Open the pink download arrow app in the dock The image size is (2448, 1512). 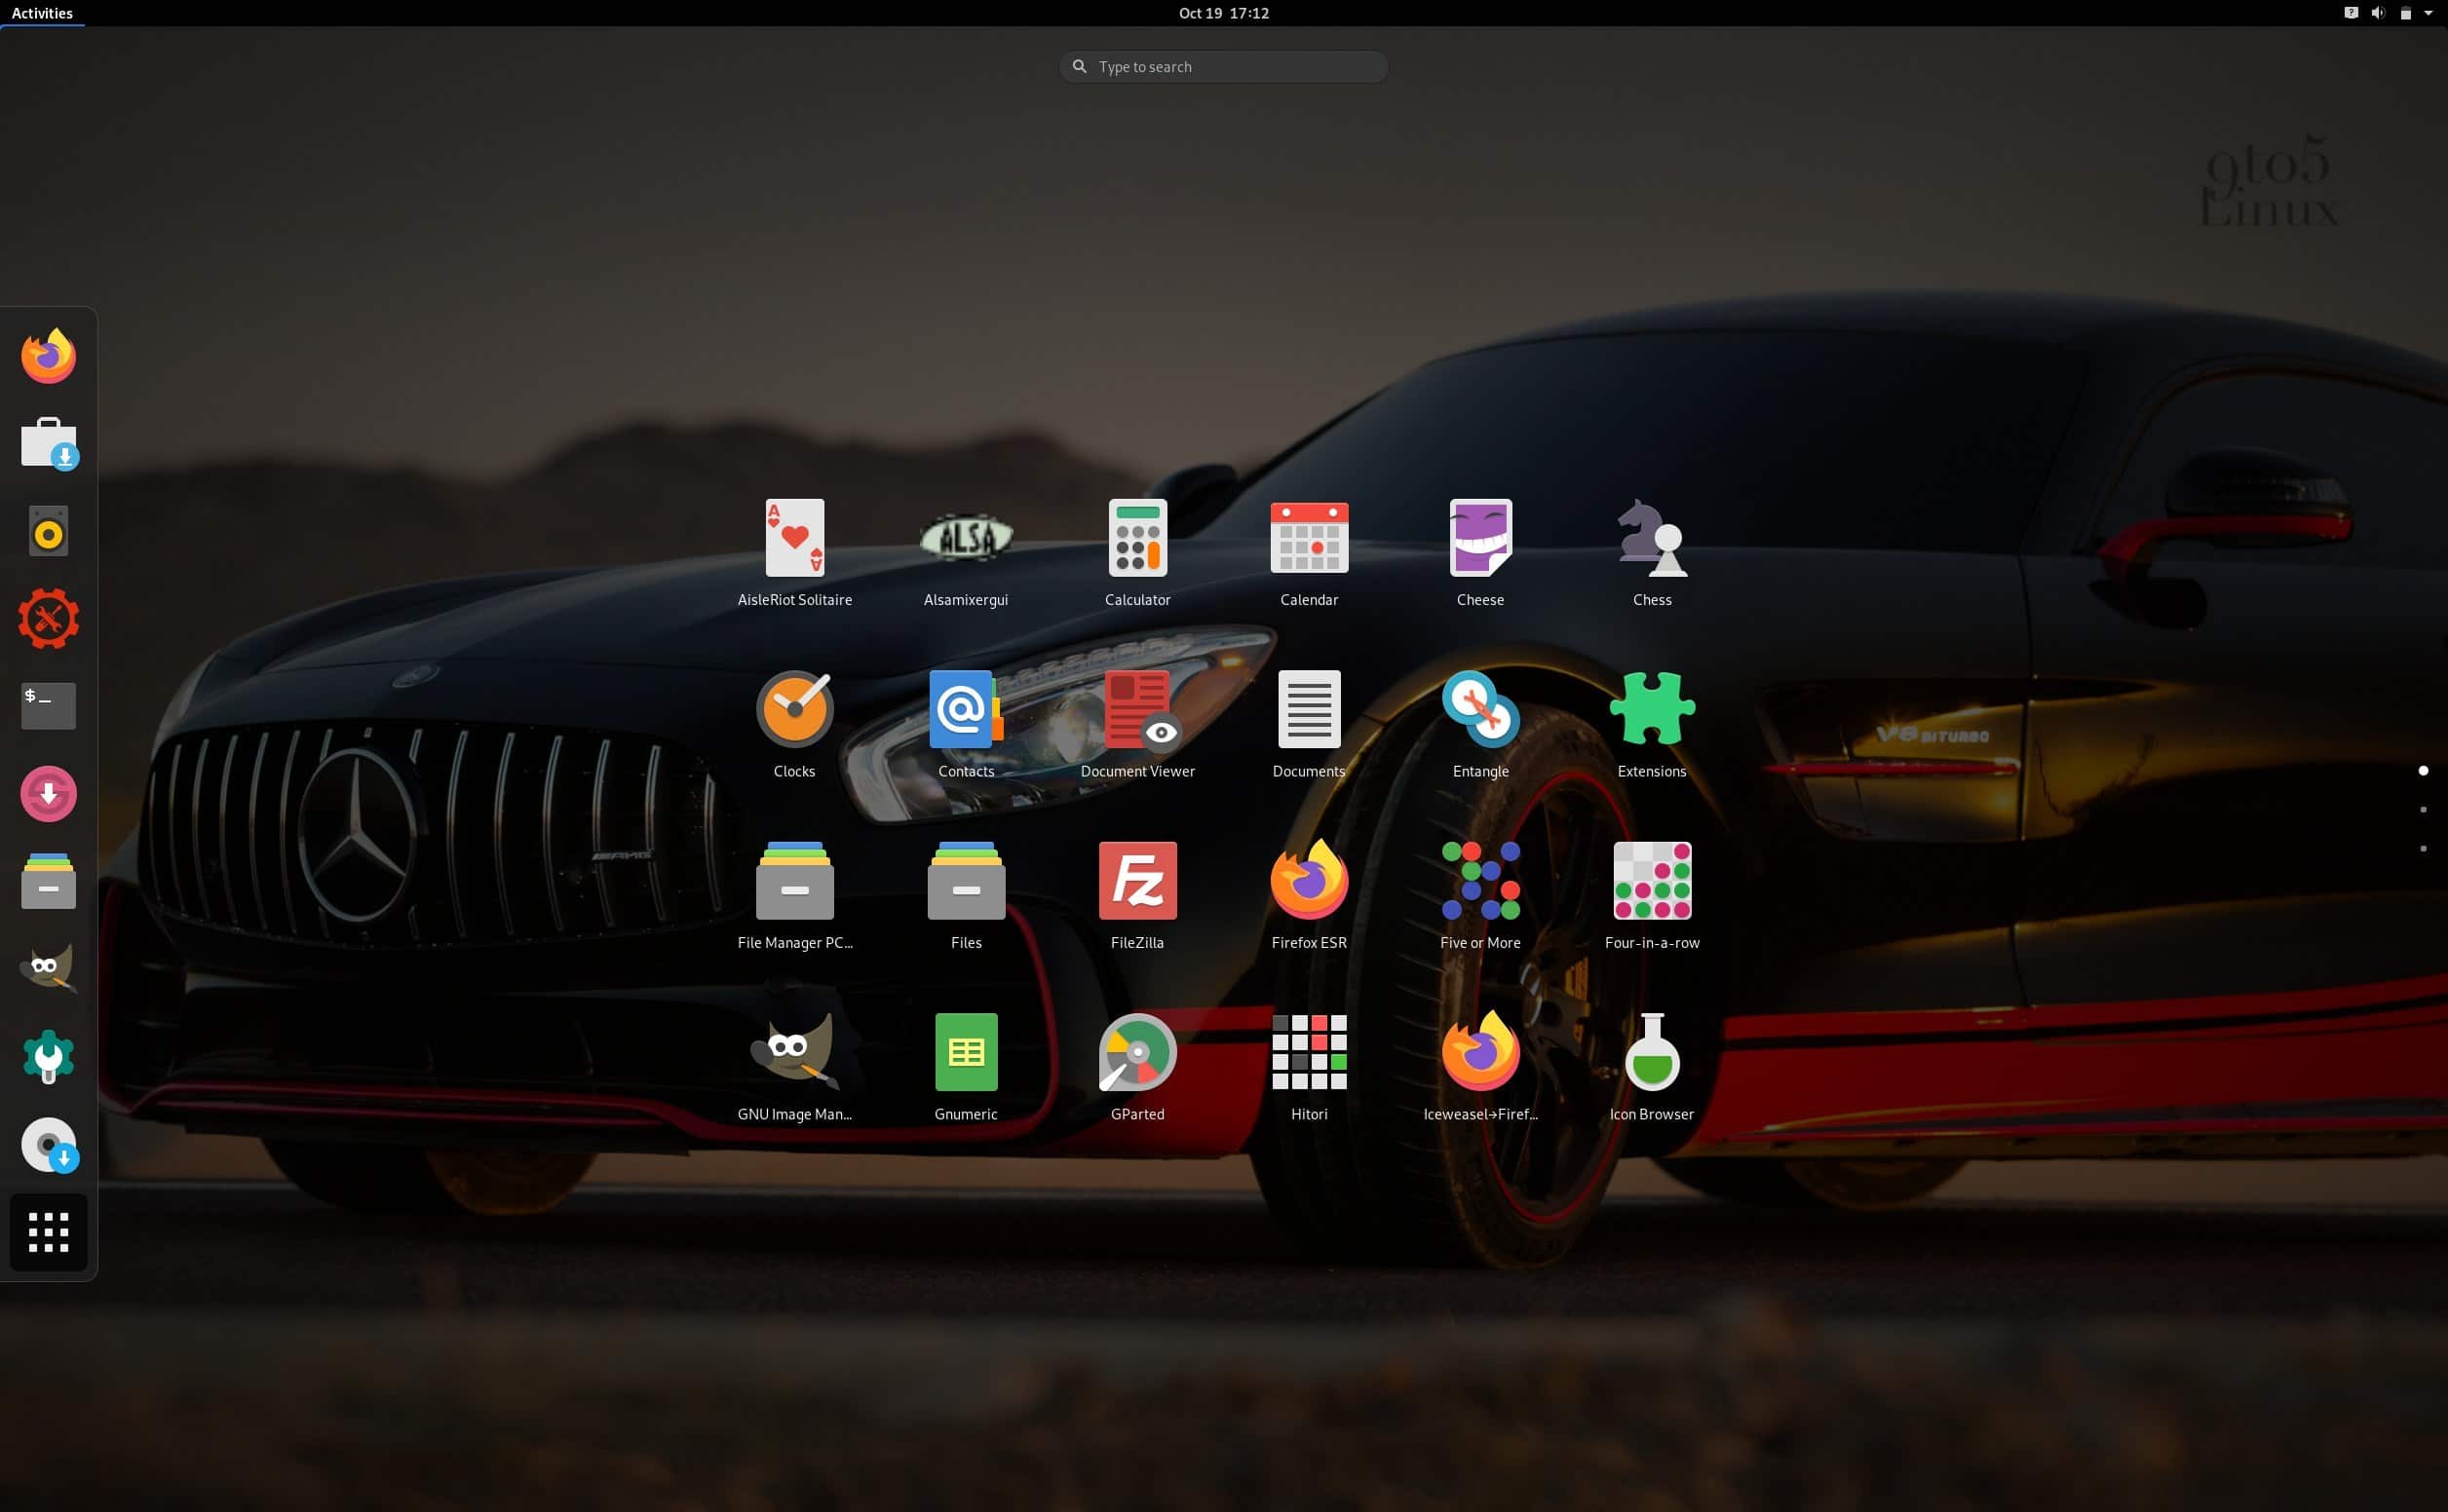pyautogui.click(x=48, y=794)
